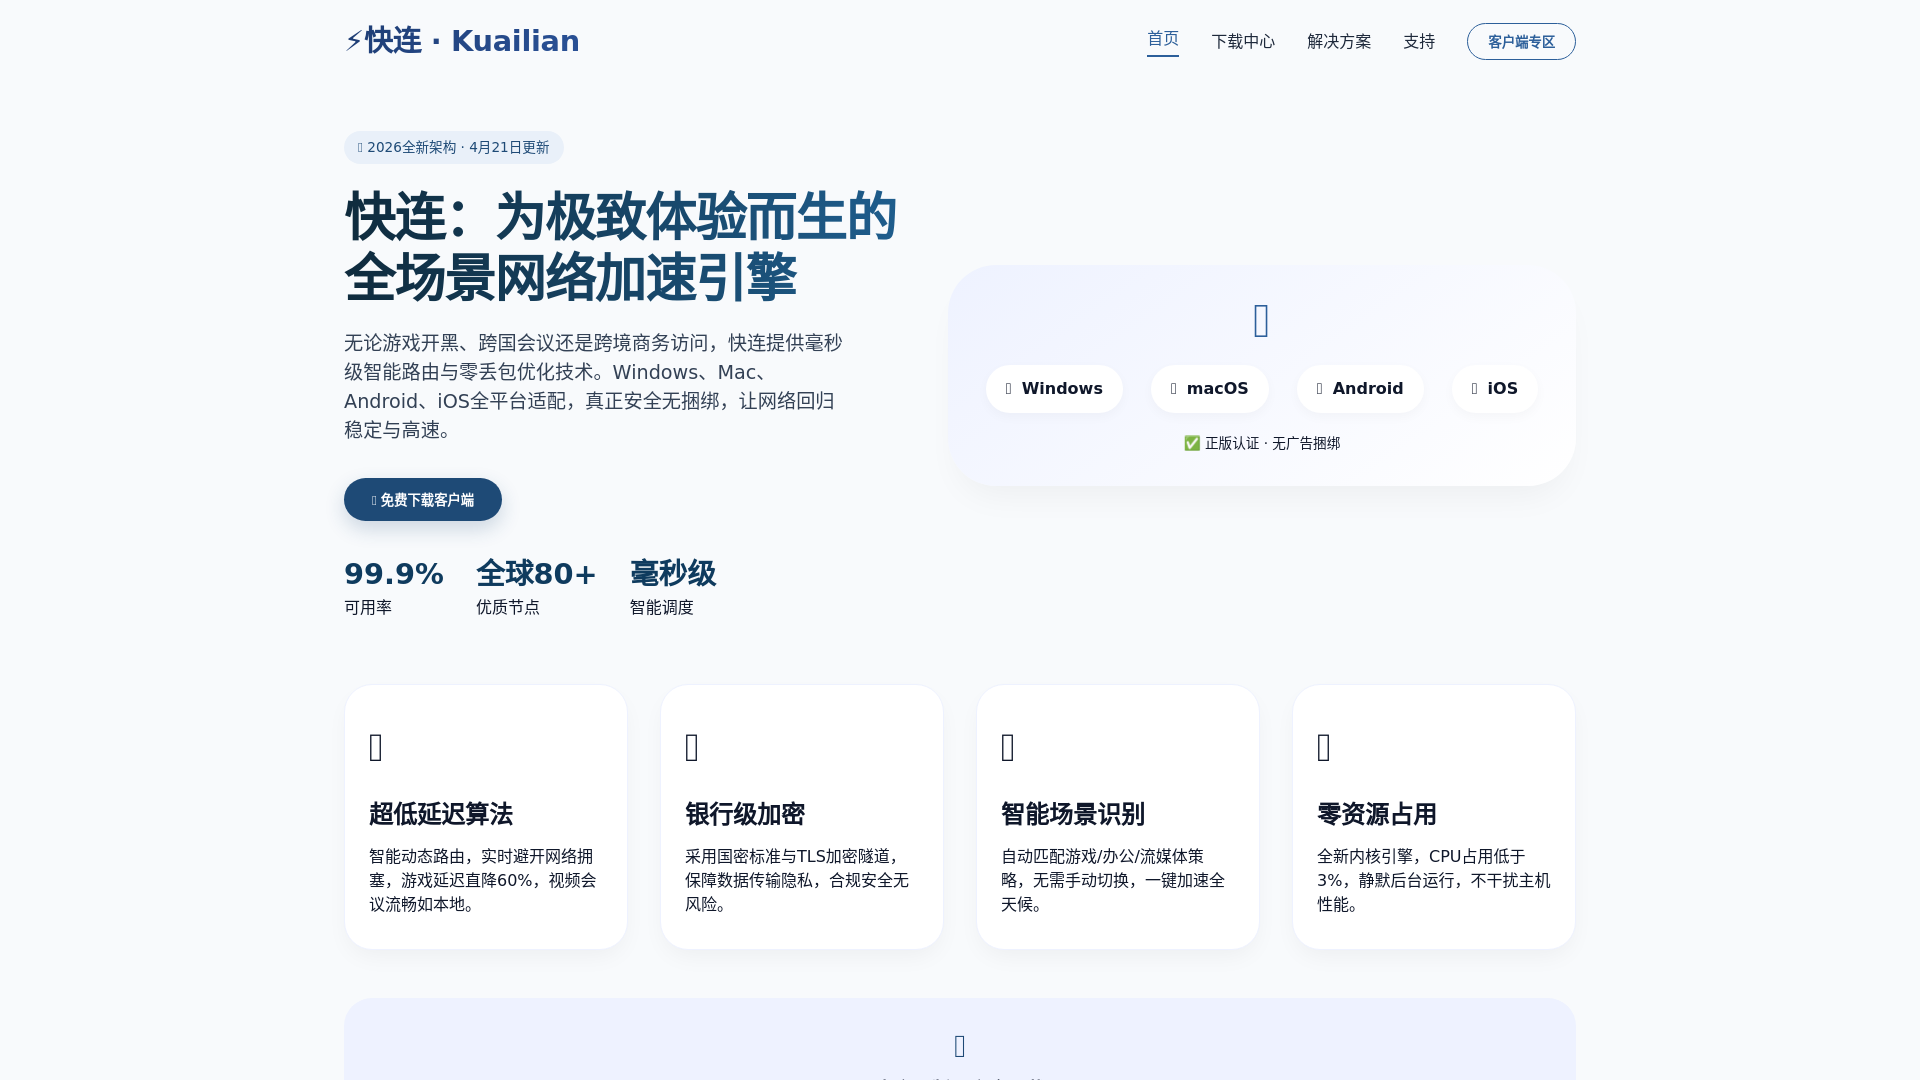Go to 解决方案 menu item
The width and height of the screenshot is (1920, 1080).
[1339, 41]
